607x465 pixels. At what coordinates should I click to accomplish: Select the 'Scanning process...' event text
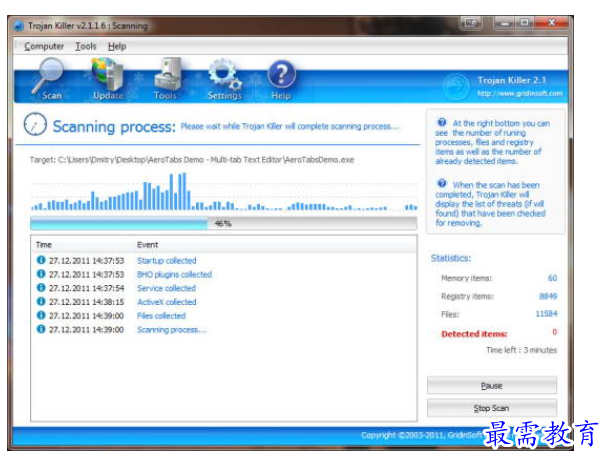coord(171,330)
